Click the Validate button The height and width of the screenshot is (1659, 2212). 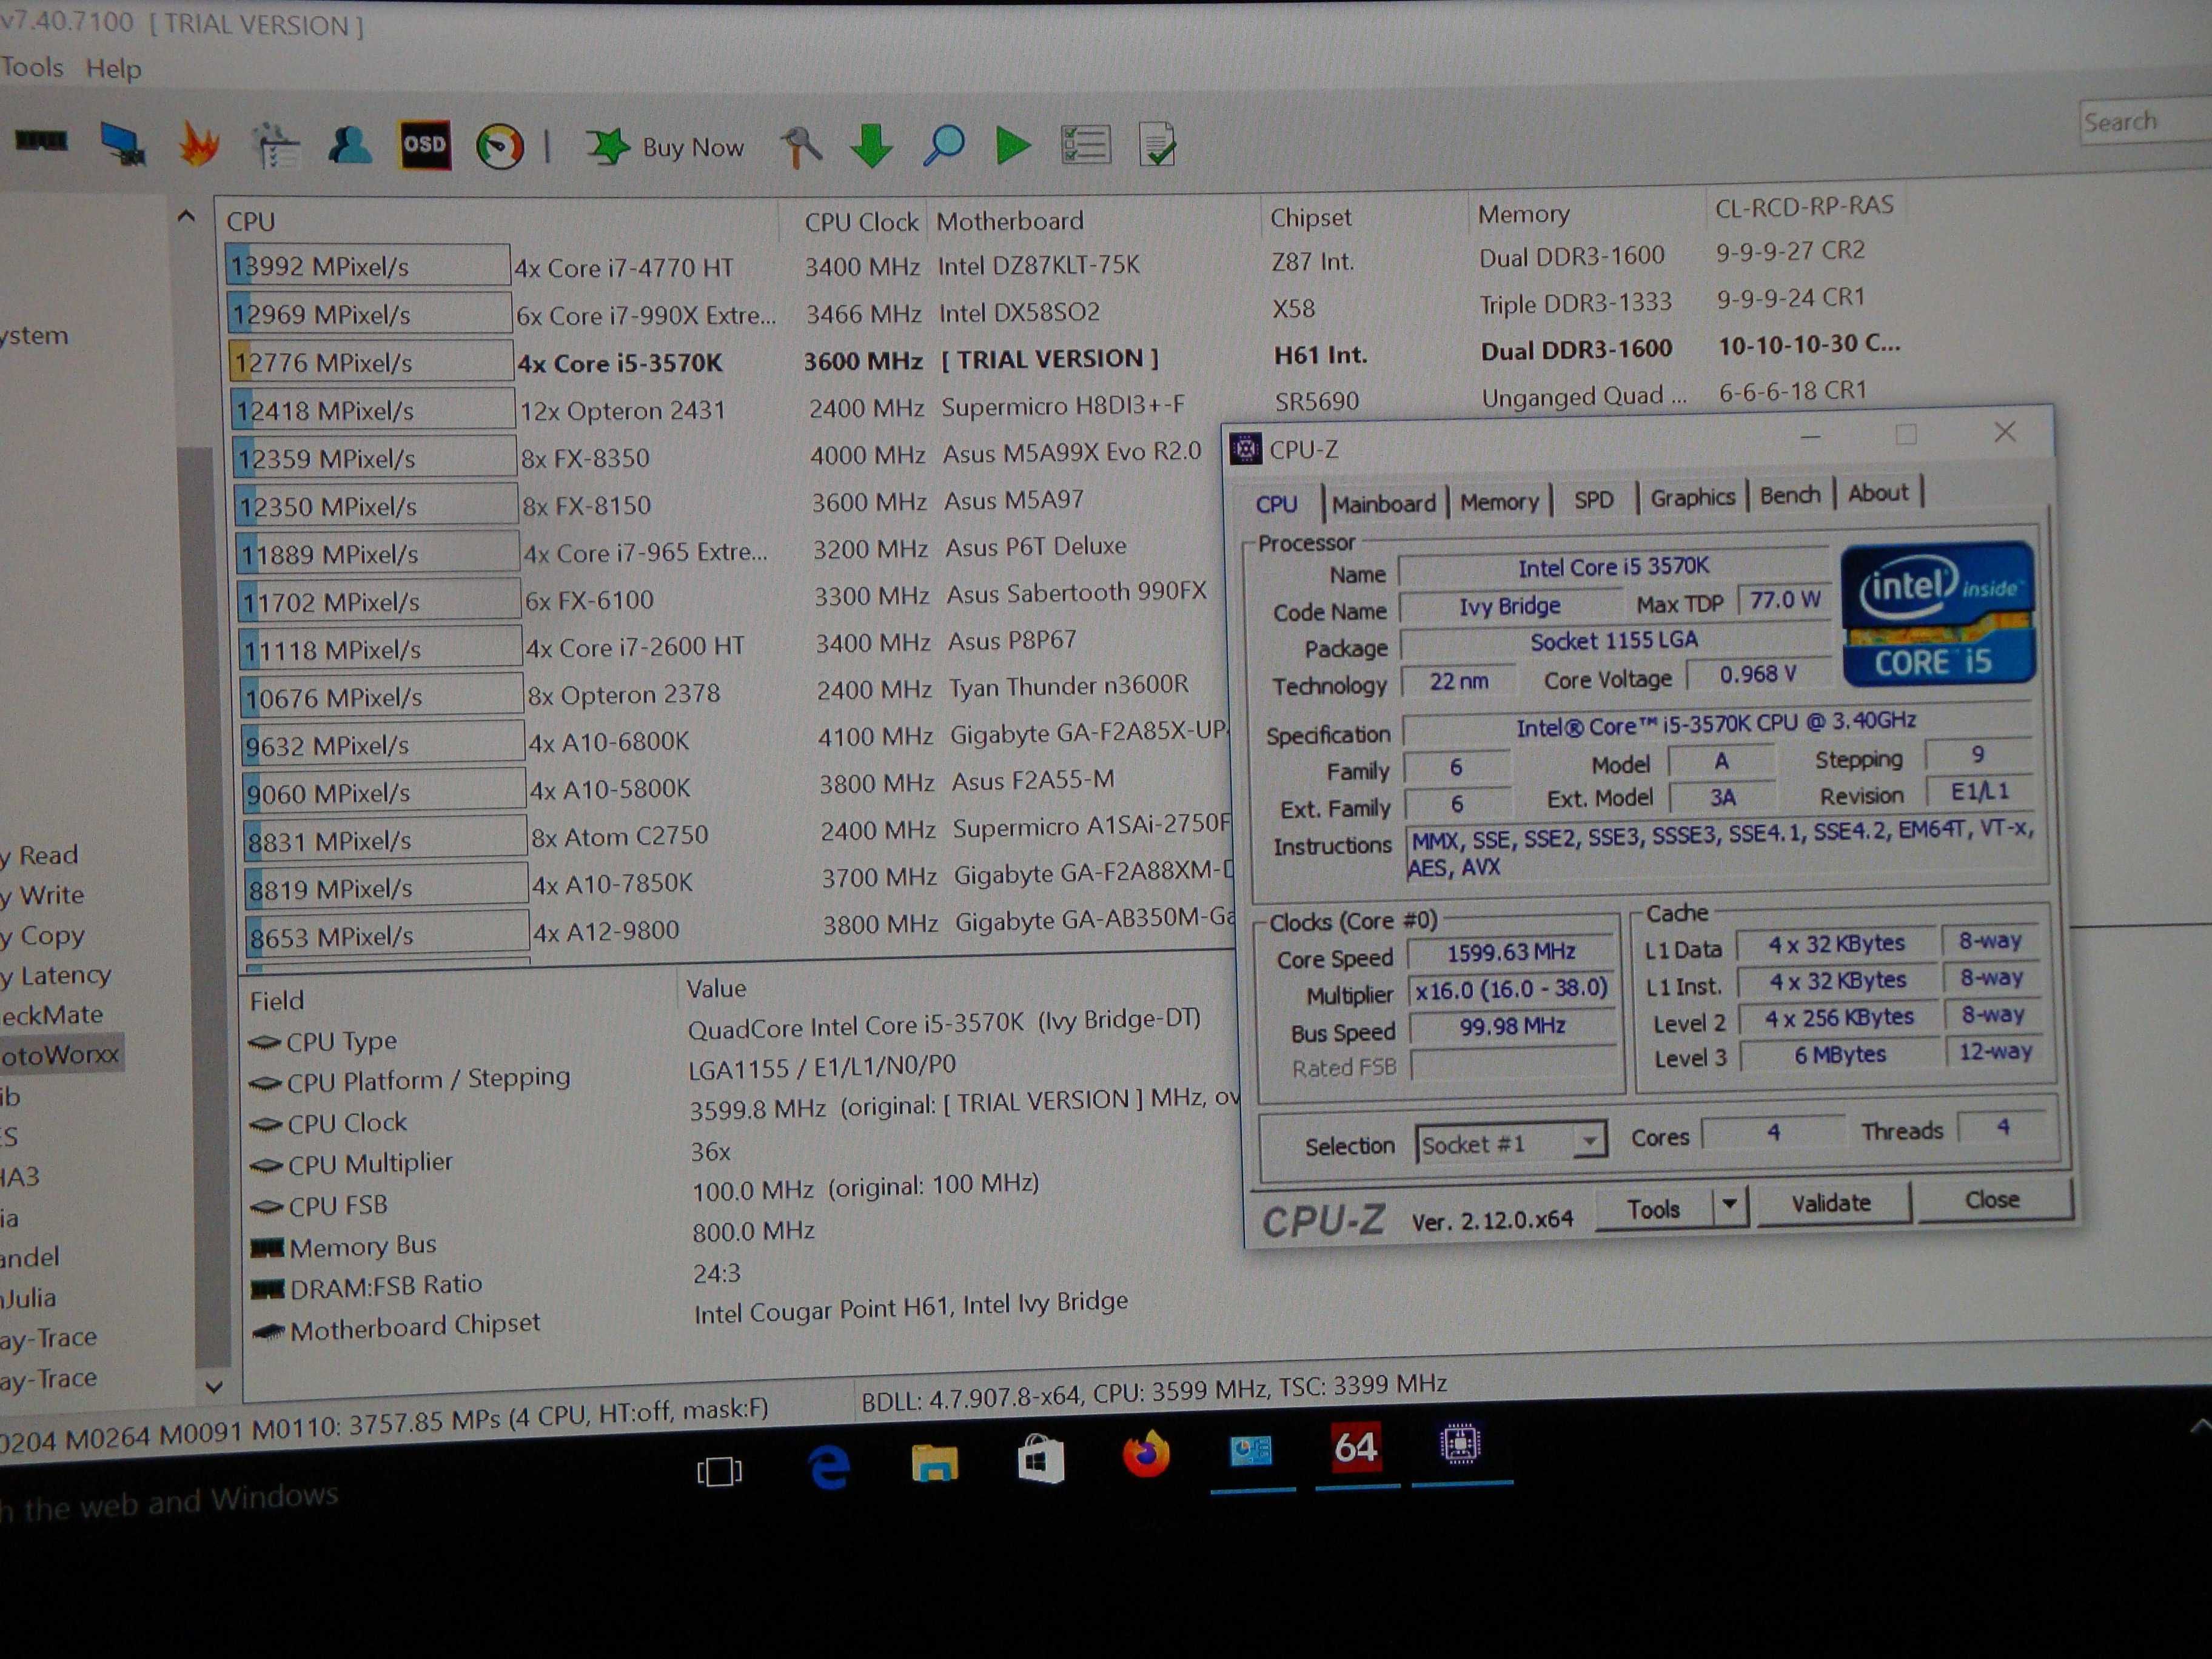click(1831, 1203)
